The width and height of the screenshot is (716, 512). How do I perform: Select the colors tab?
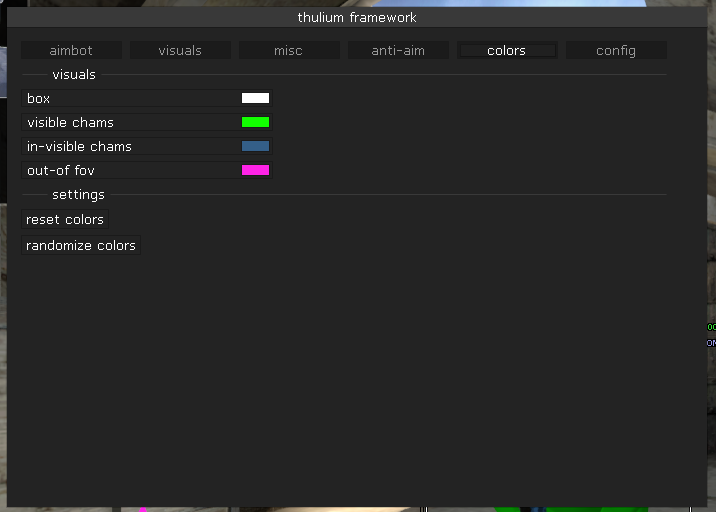(x=507, y=50)
